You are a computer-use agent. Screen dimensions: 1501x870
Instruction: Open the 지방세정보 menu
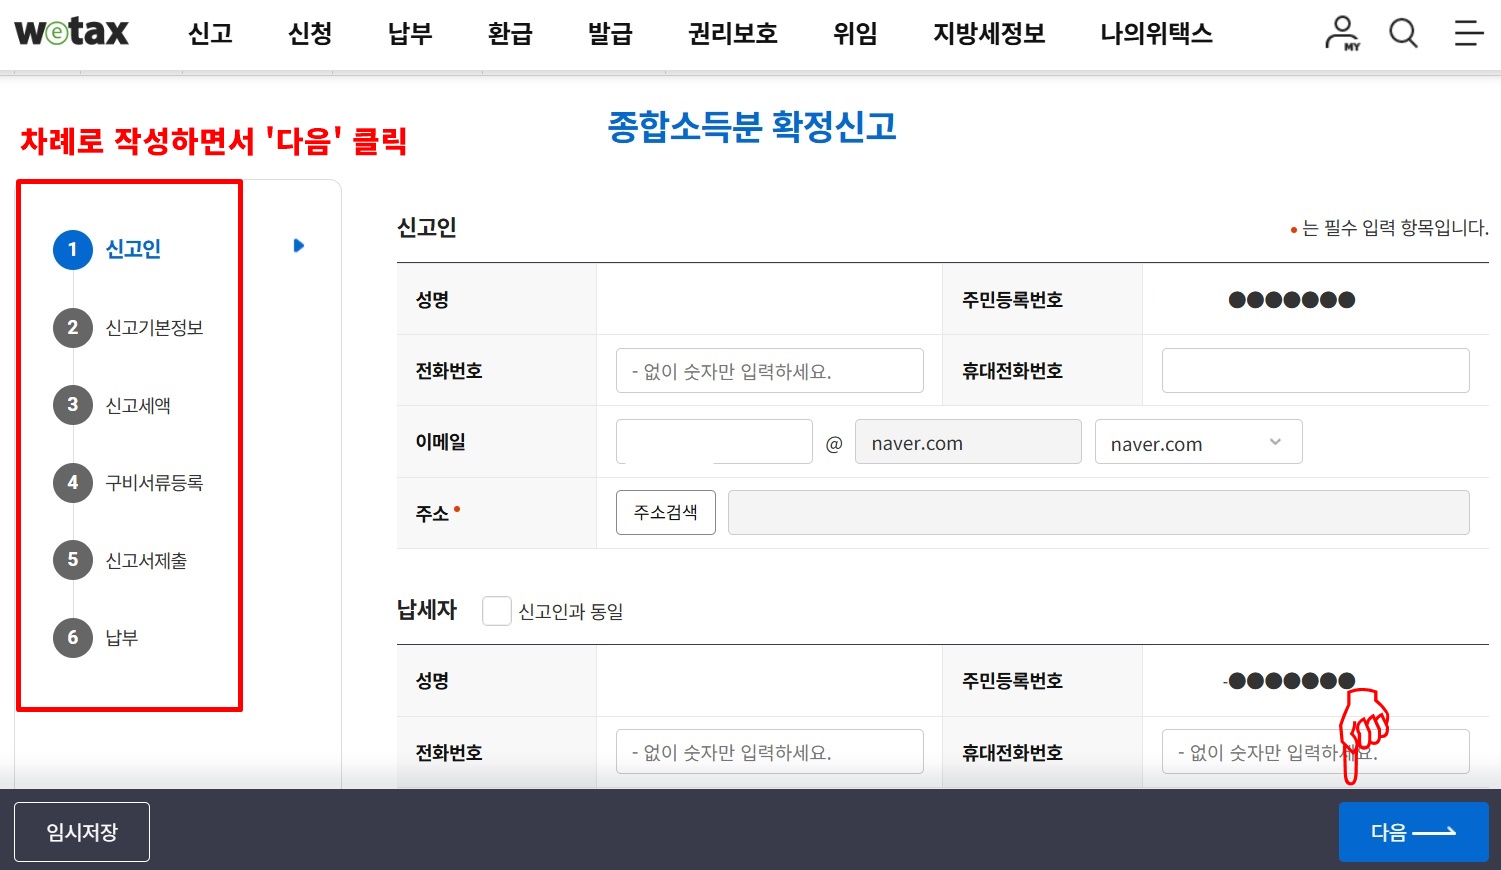click(x=987, y=32)
